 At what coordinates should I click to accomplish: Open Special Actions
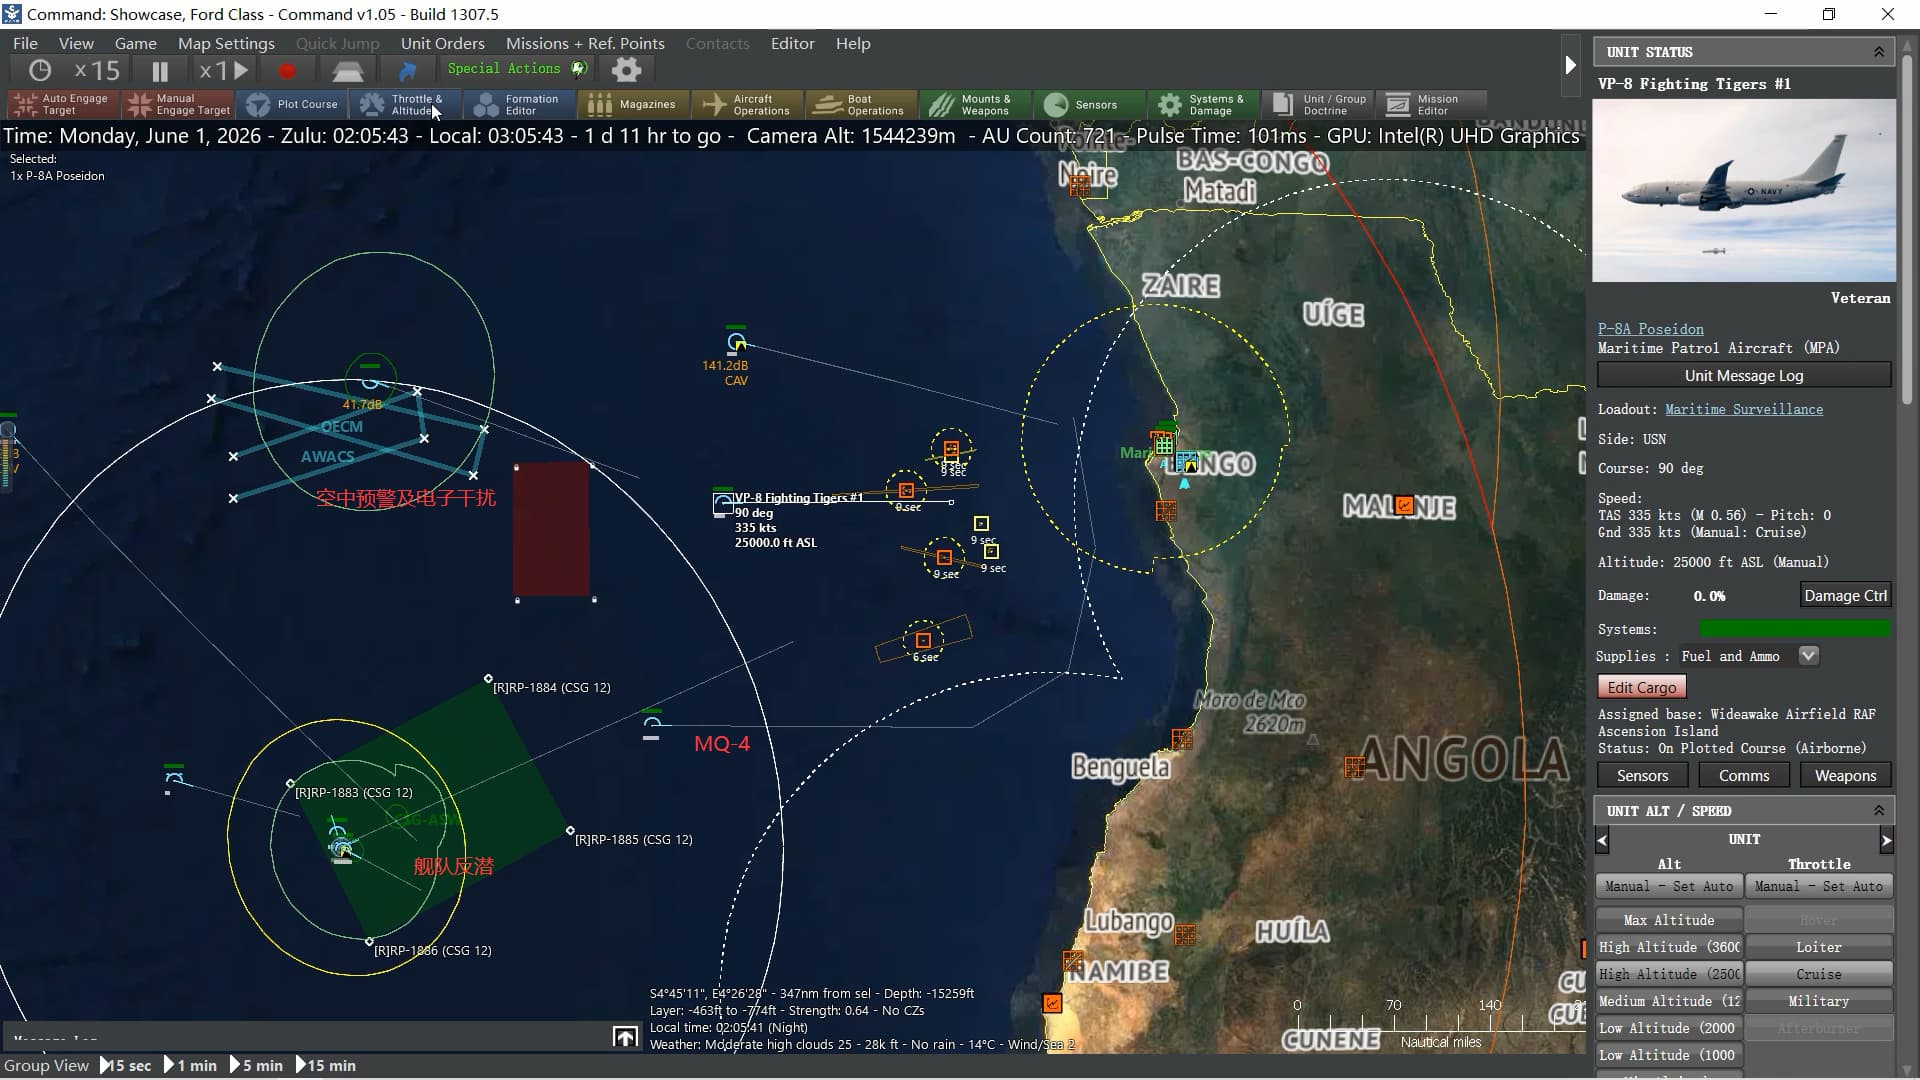coord(516,68)
